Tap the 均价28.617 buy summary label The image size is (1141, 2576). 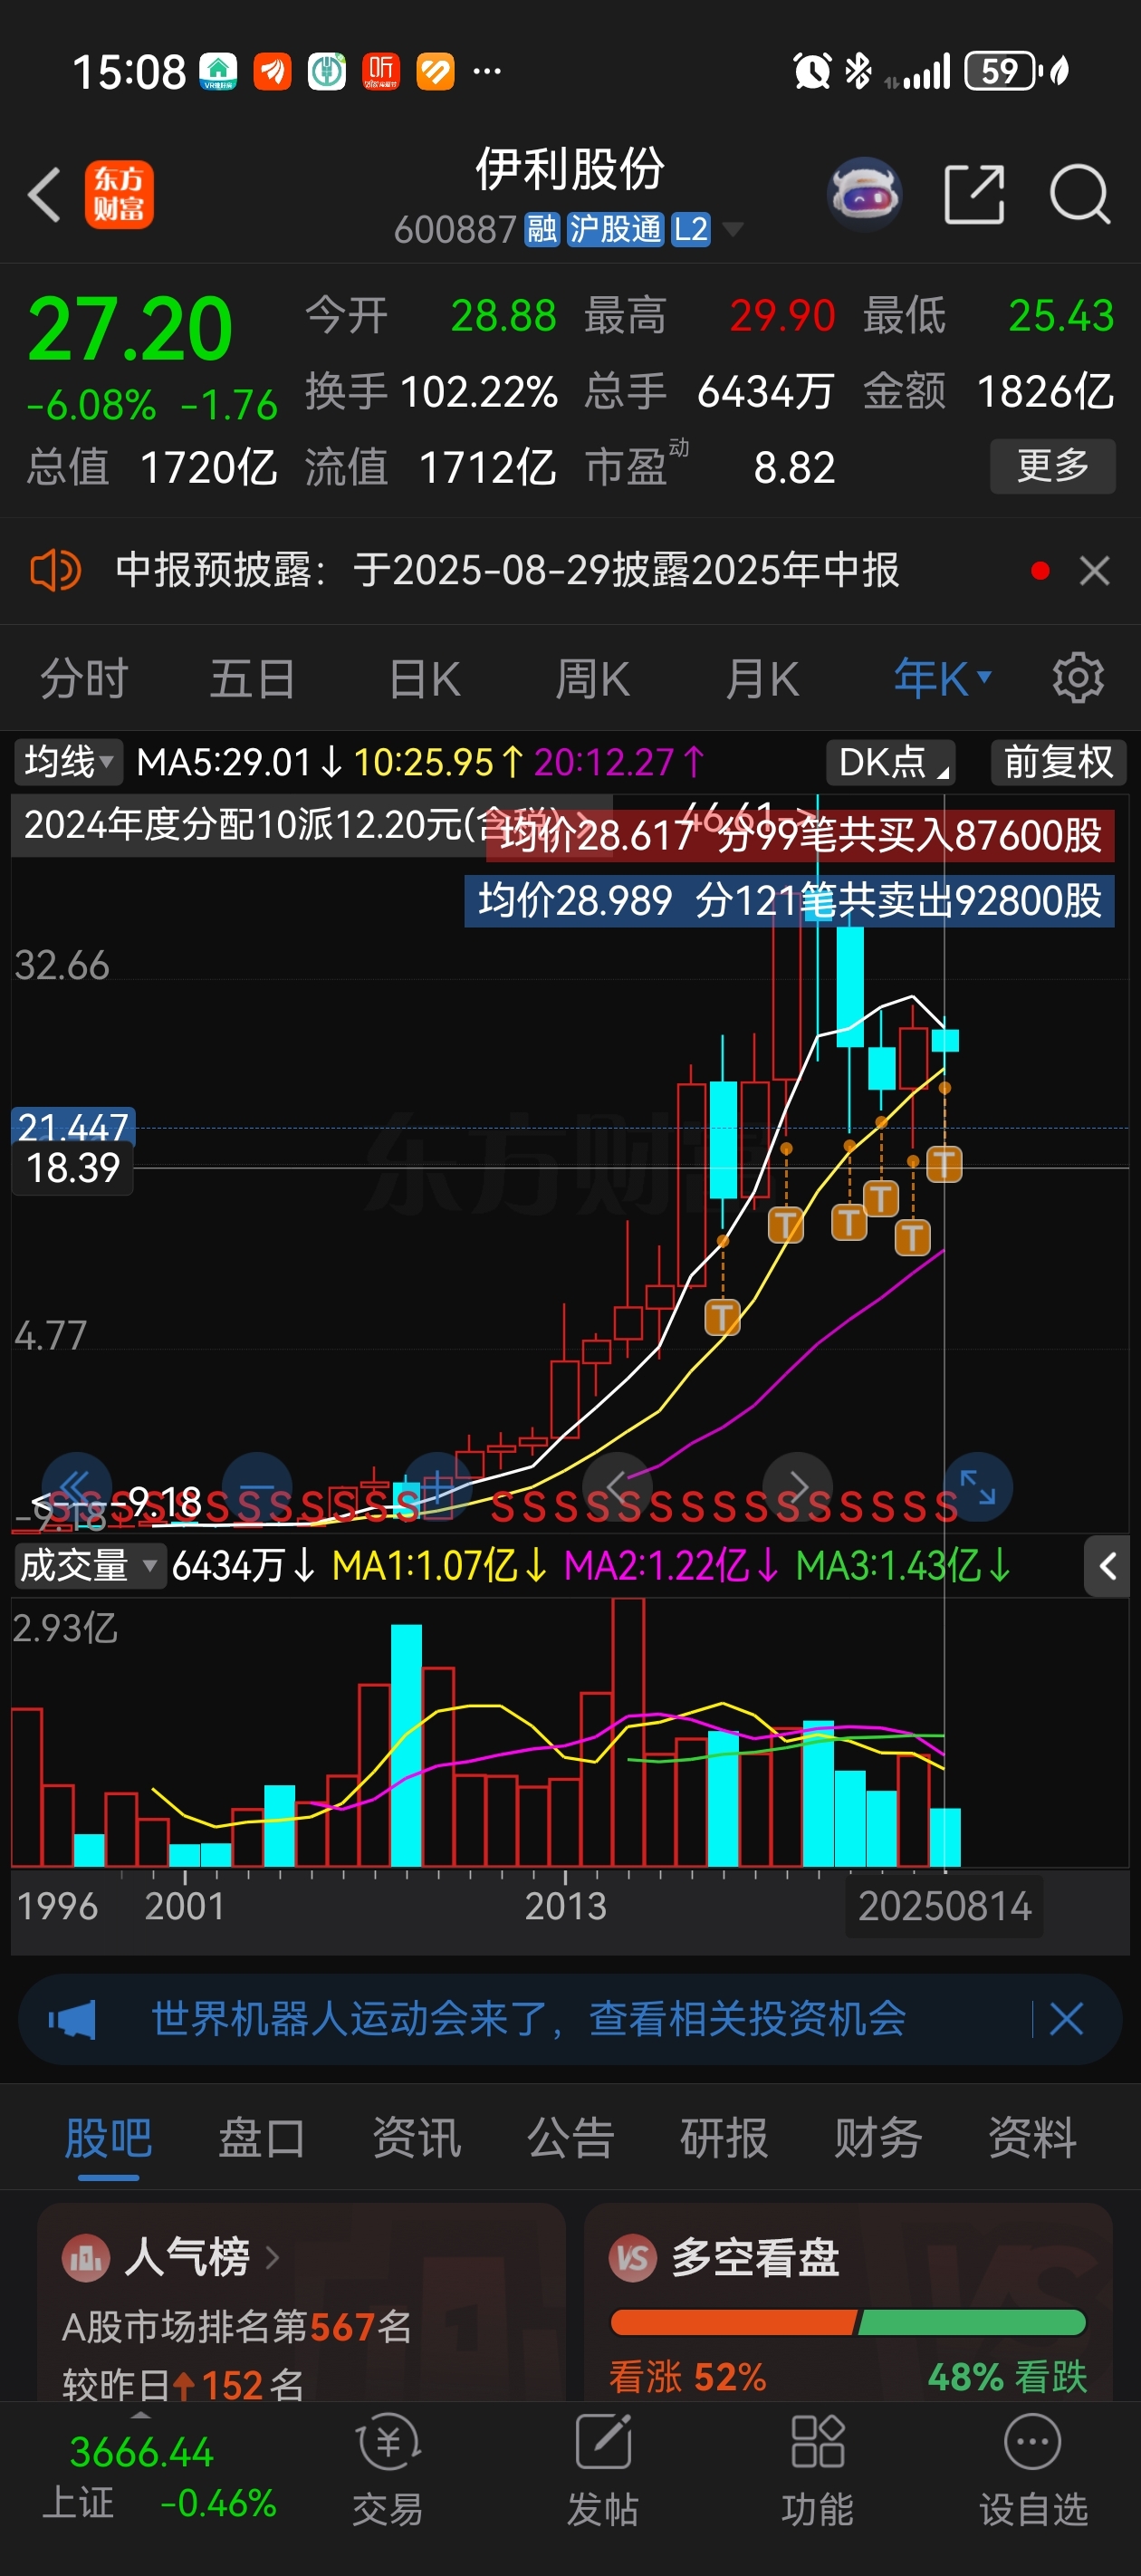[800, 835]
